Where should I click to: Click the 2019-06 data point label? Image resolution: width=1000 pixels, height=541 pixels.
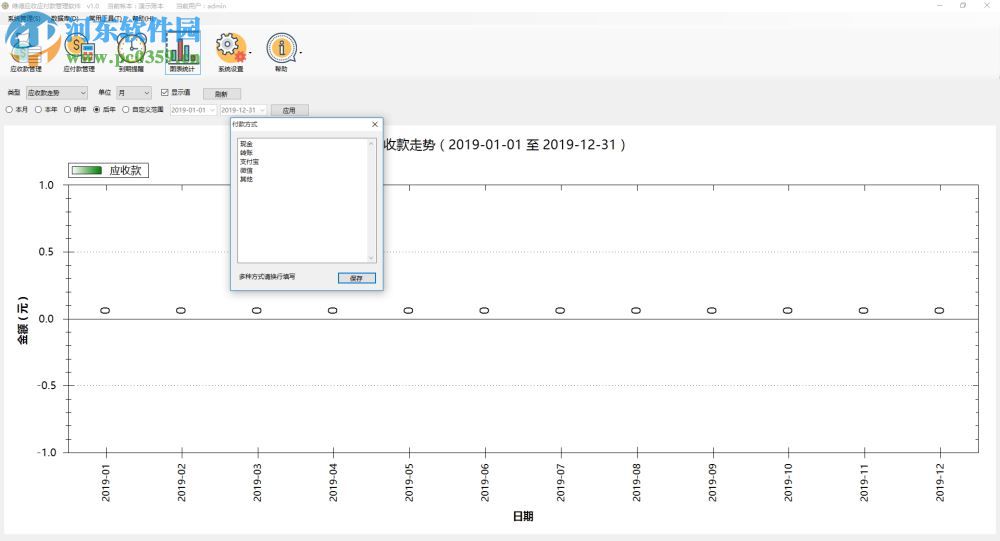[x=484, y=311]
